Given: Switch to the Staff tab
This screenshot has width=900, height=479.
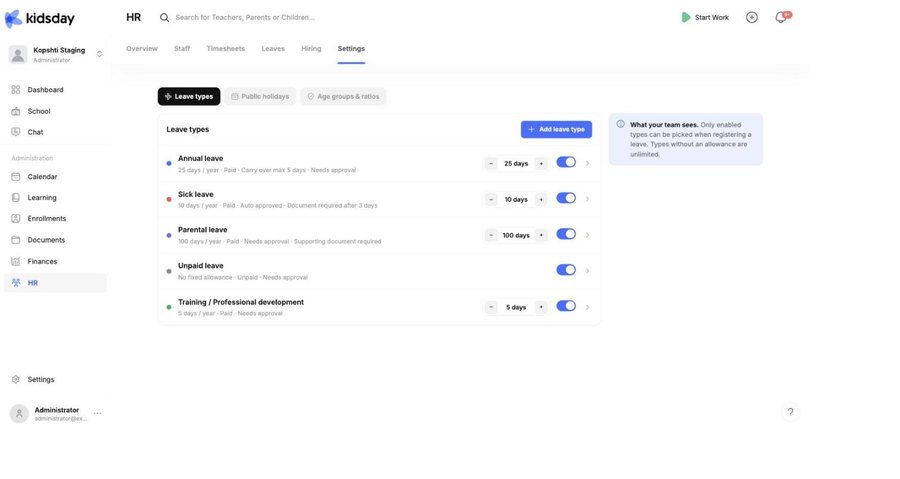Looking at the screenshot, I should 182,49.
